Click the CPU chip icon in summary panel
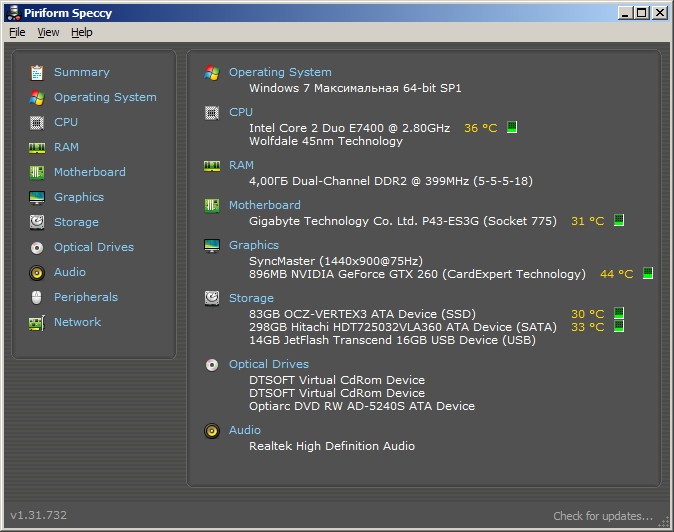Viewport: 674px width, 532px height. pos(212,113)
